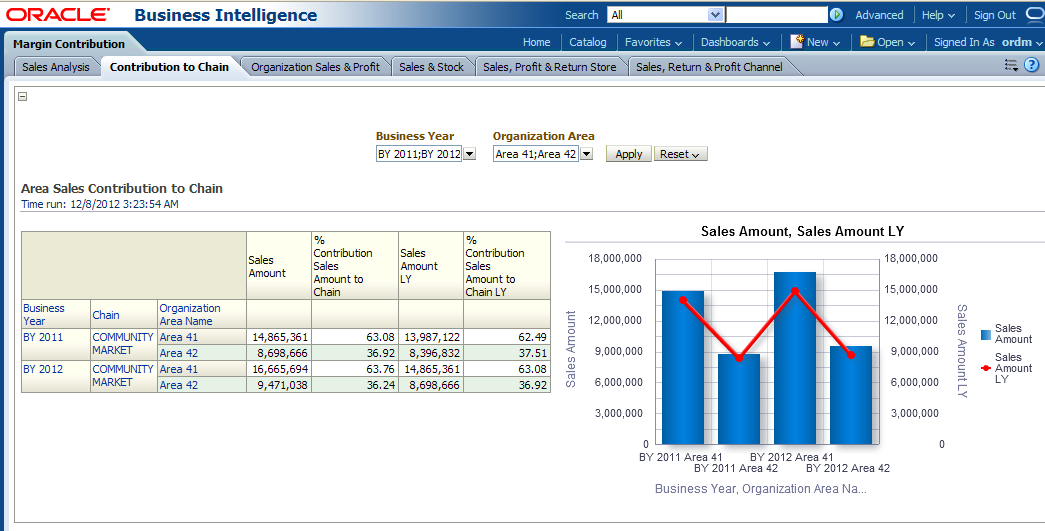This screenshot has height=531, width=1045.
Task: Open the Sales & Stock tab
Action: coord(431,67)
